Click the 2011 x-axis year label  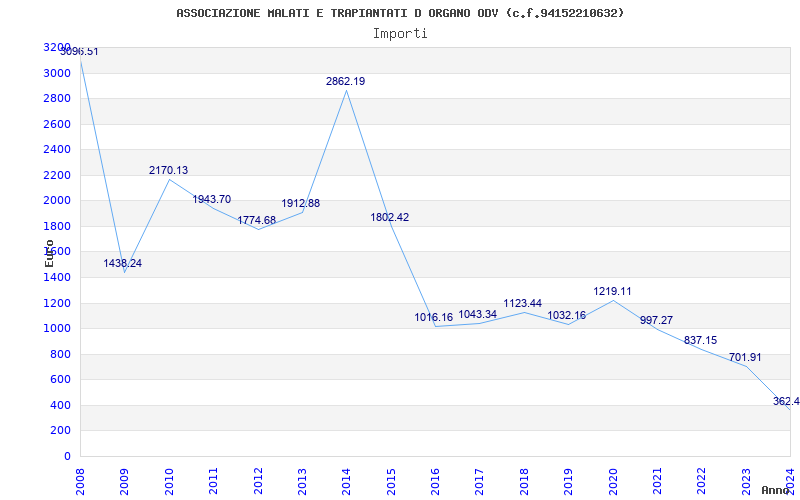(213, 481)
